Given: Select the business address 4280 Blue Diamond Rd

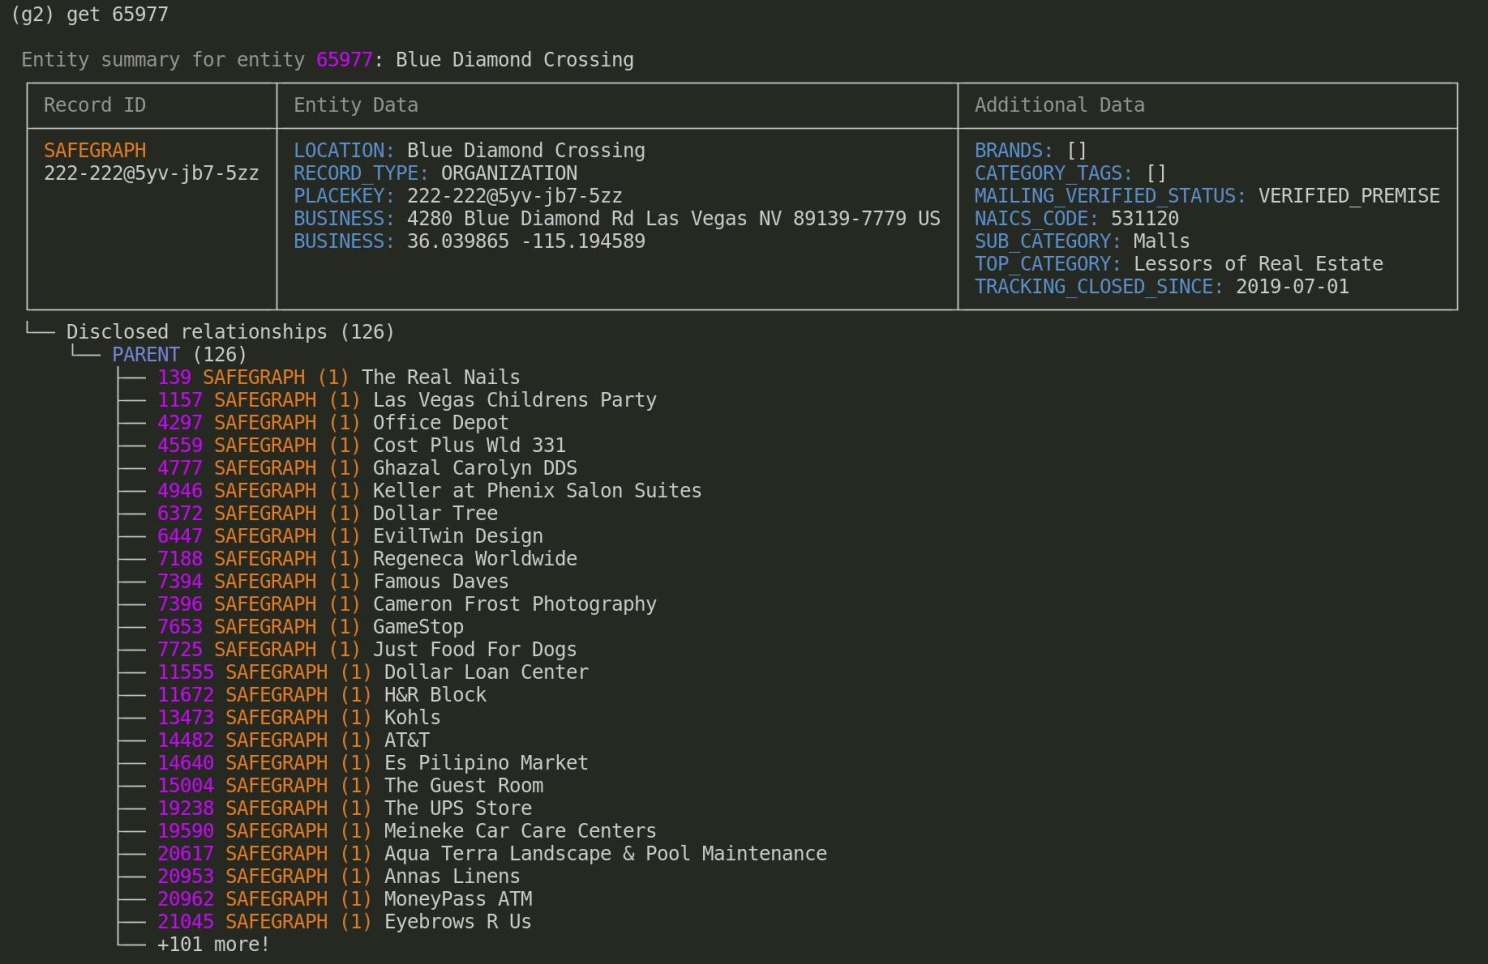Looking at the screenshot, I should point(674,219).
